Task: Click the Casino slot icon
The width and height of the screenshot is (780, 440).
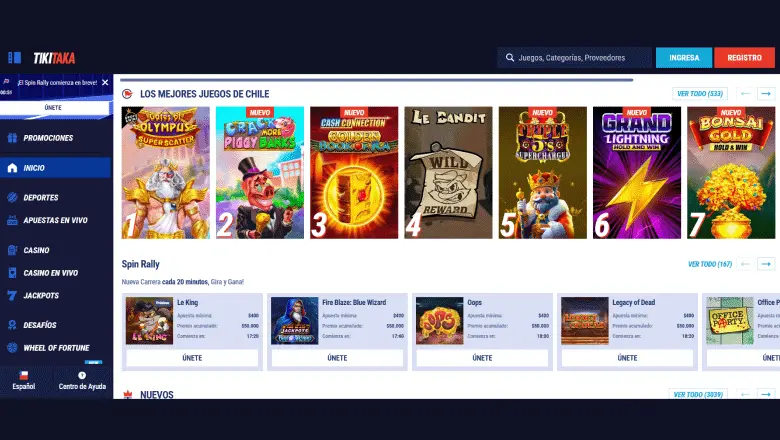Action: 12,250
